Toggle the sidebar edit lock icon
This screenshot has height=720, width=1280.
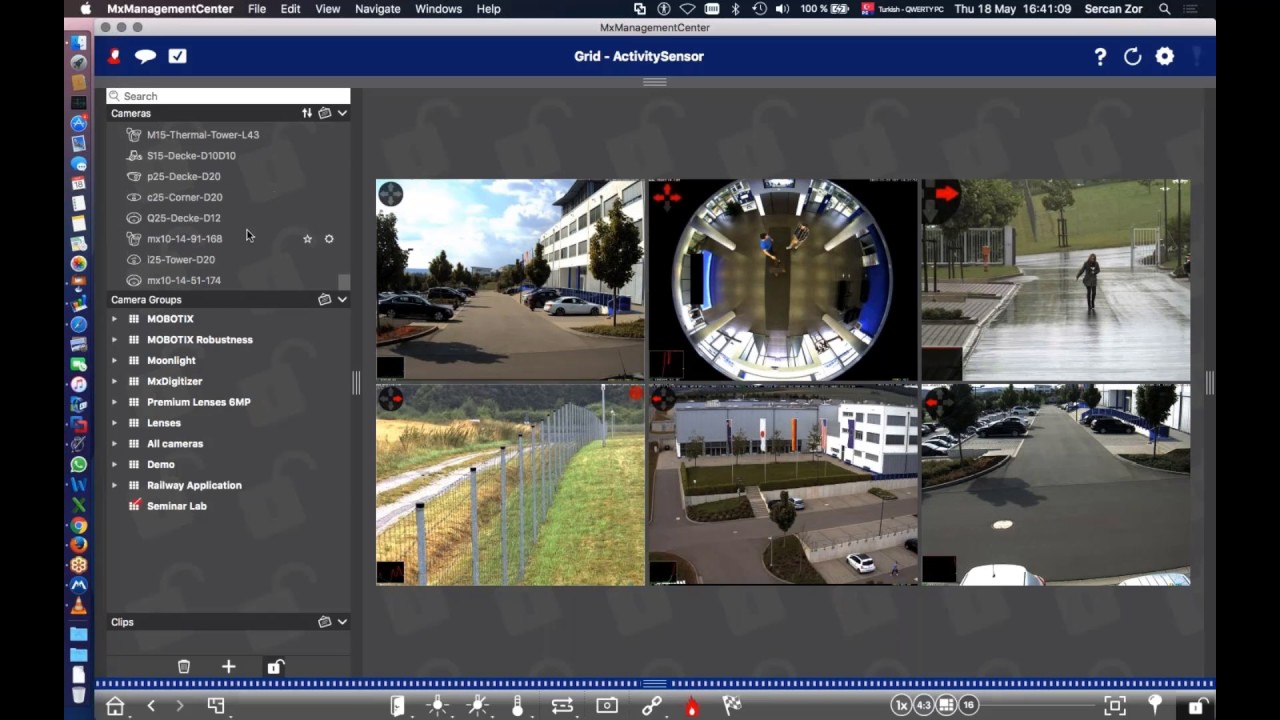(275, 667)
